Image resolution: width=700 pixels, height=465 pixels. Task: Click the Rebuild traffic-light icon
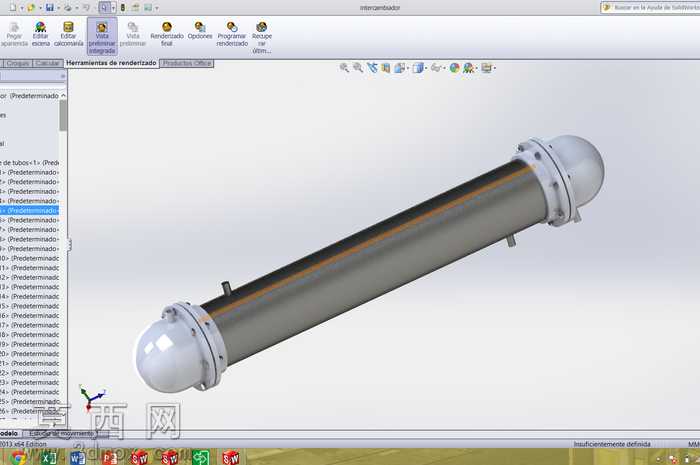(x=123, y=7)
